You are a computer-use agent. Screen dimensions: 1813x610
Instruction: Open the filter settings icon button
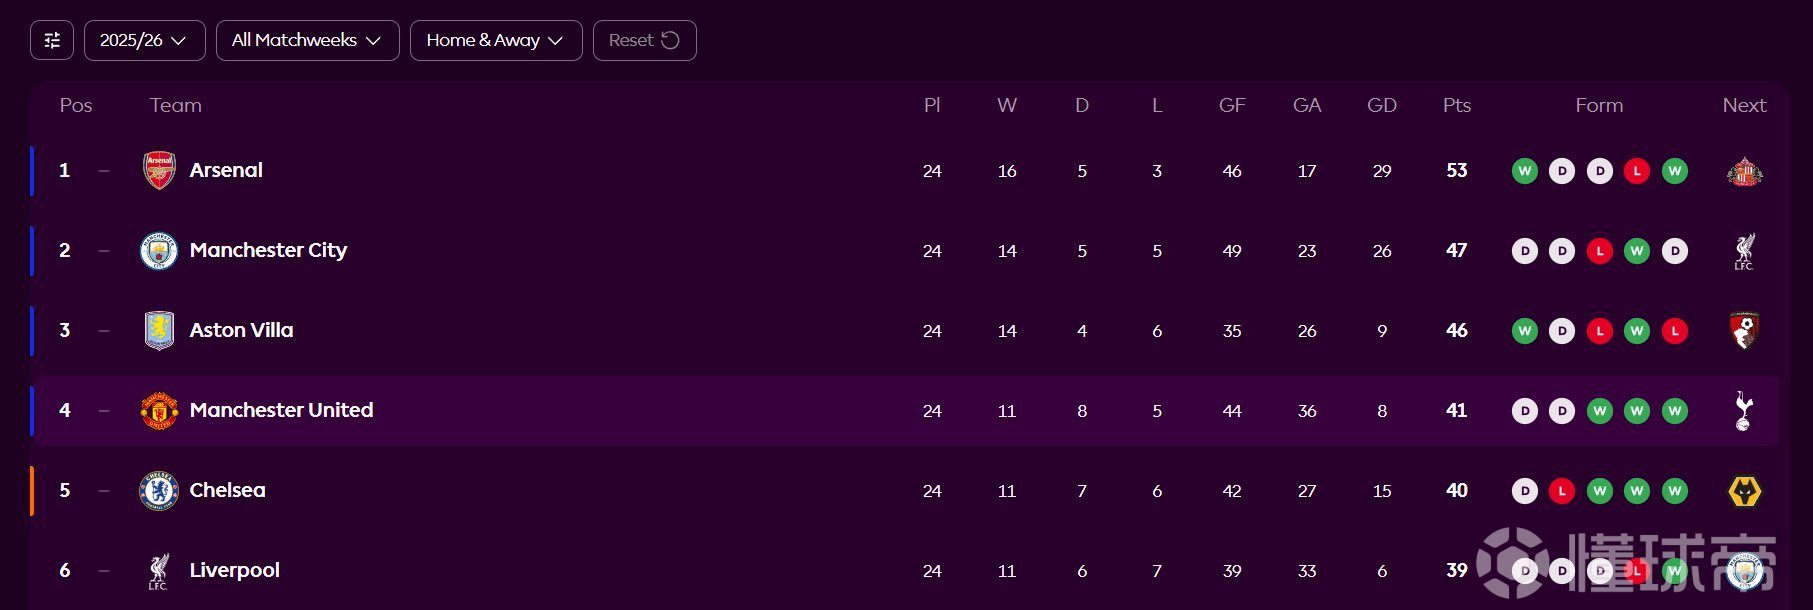(x=52, y=40)
